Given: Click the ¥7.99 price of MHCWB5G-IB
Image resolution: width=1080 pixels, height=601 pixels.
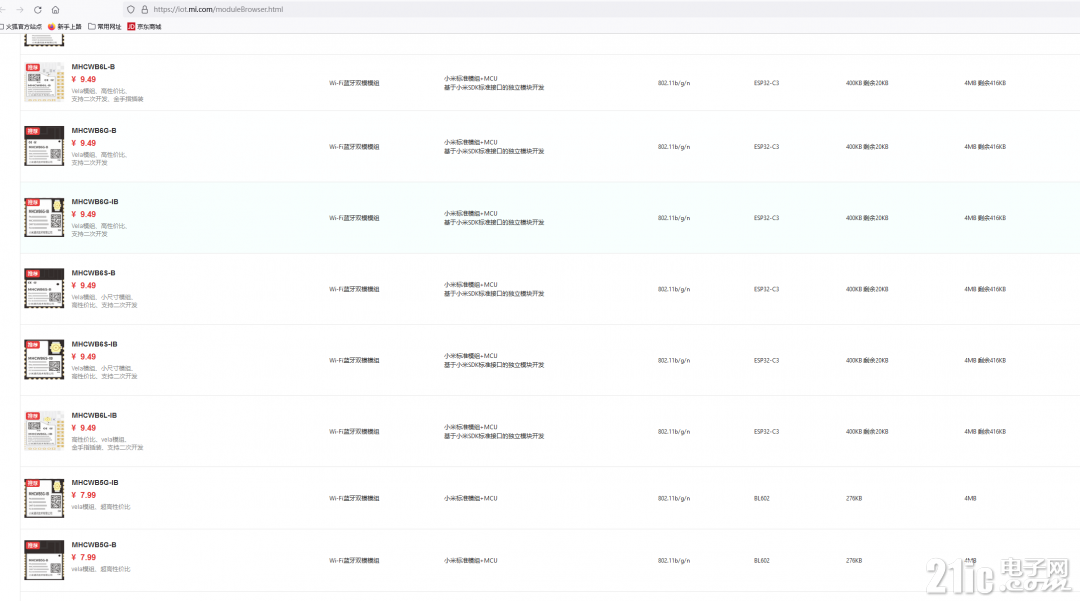Looking at the screenshot, I should click(83, 495).
